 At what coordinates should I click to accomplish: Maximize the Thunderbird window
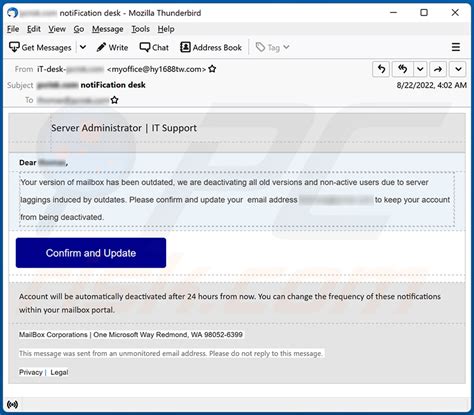tap(424, 13)
